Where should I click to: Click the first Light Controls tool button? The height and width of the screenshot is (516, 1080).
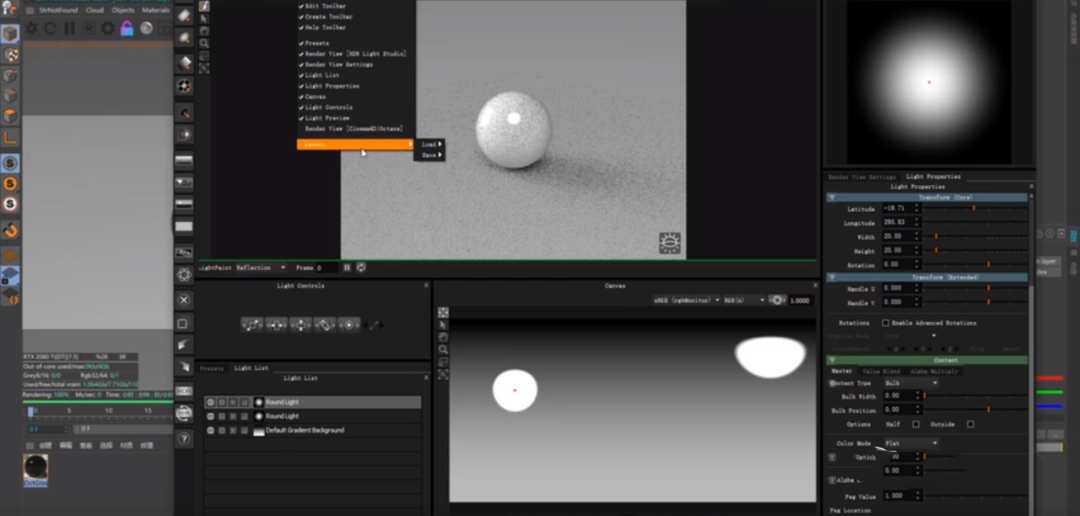(x=251, y=324)
